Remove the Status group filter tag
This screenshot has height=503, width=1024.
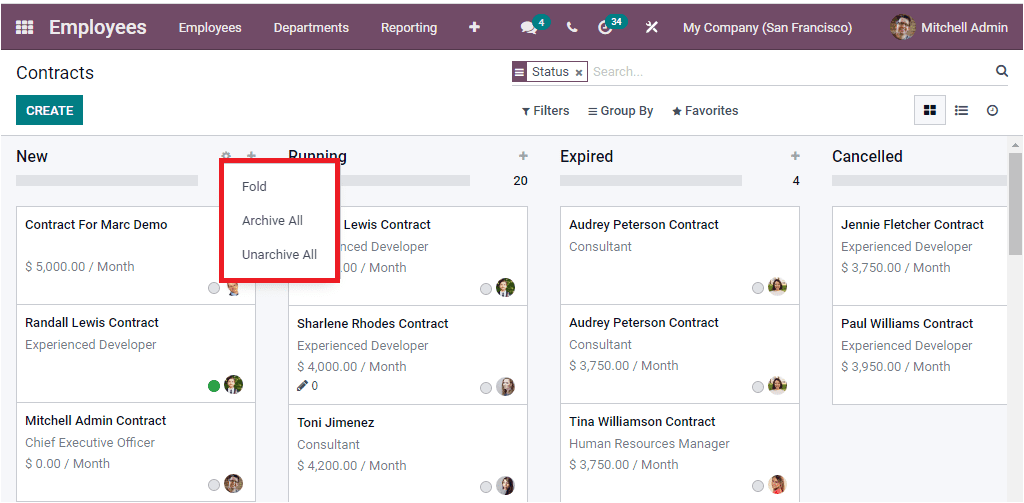pyautogui.click(x=579, y=73)
